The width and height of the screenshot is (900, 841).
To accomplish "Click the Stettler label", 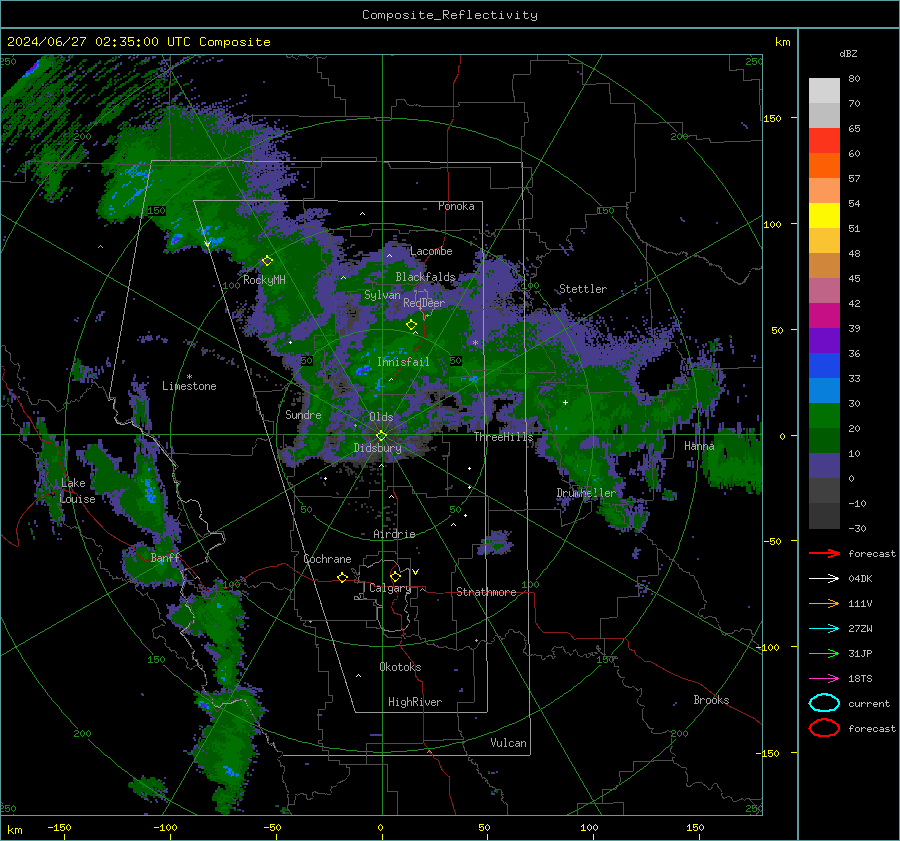I will (x=583, y=289).
